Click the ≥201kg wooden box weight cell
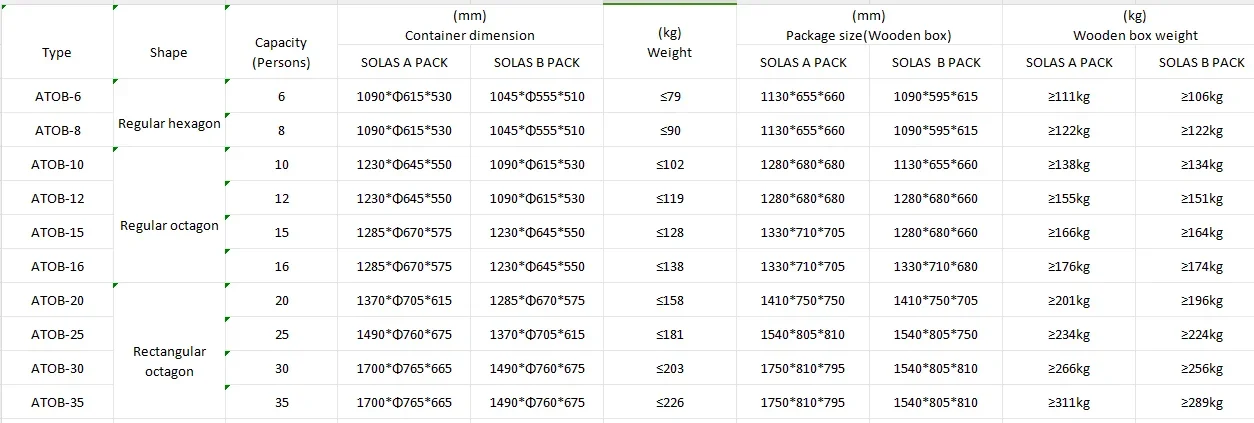Viewport: 1254px width, 423px height. point(1068,301)
